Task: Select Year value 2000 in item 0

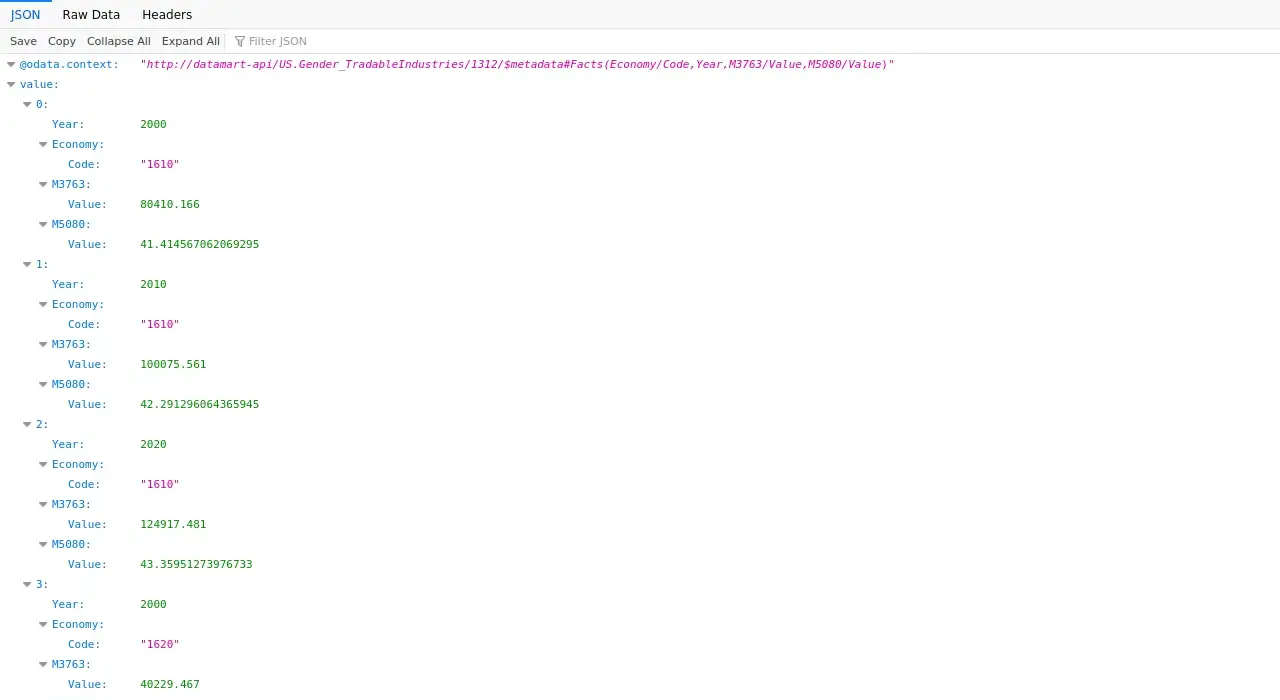Action: pyautogui.click(x=153, y=124)
